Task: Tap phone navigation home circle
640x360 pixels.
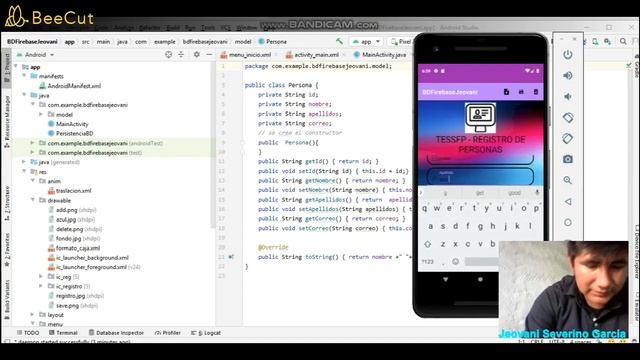Action: point(480,280)
